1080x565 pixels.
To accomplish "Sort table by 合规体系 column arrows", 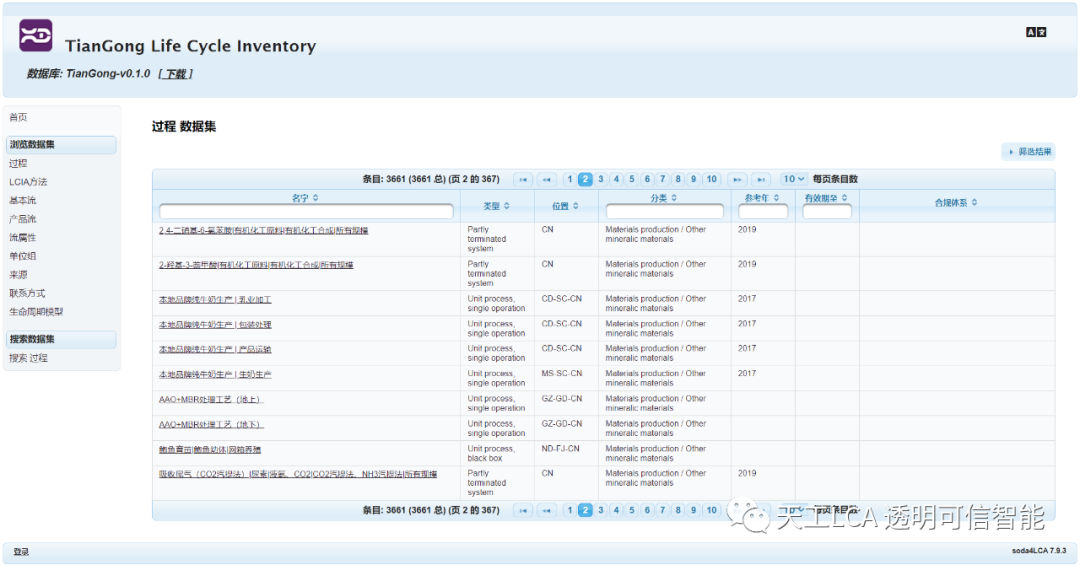I will tap(975, 203).
